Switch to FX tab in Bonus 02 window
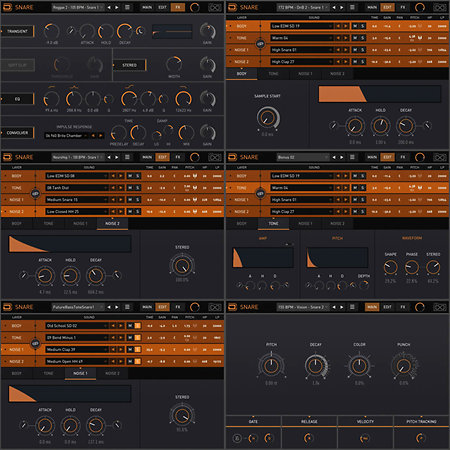This screenshot has width=450, height=450. [403, 157]
